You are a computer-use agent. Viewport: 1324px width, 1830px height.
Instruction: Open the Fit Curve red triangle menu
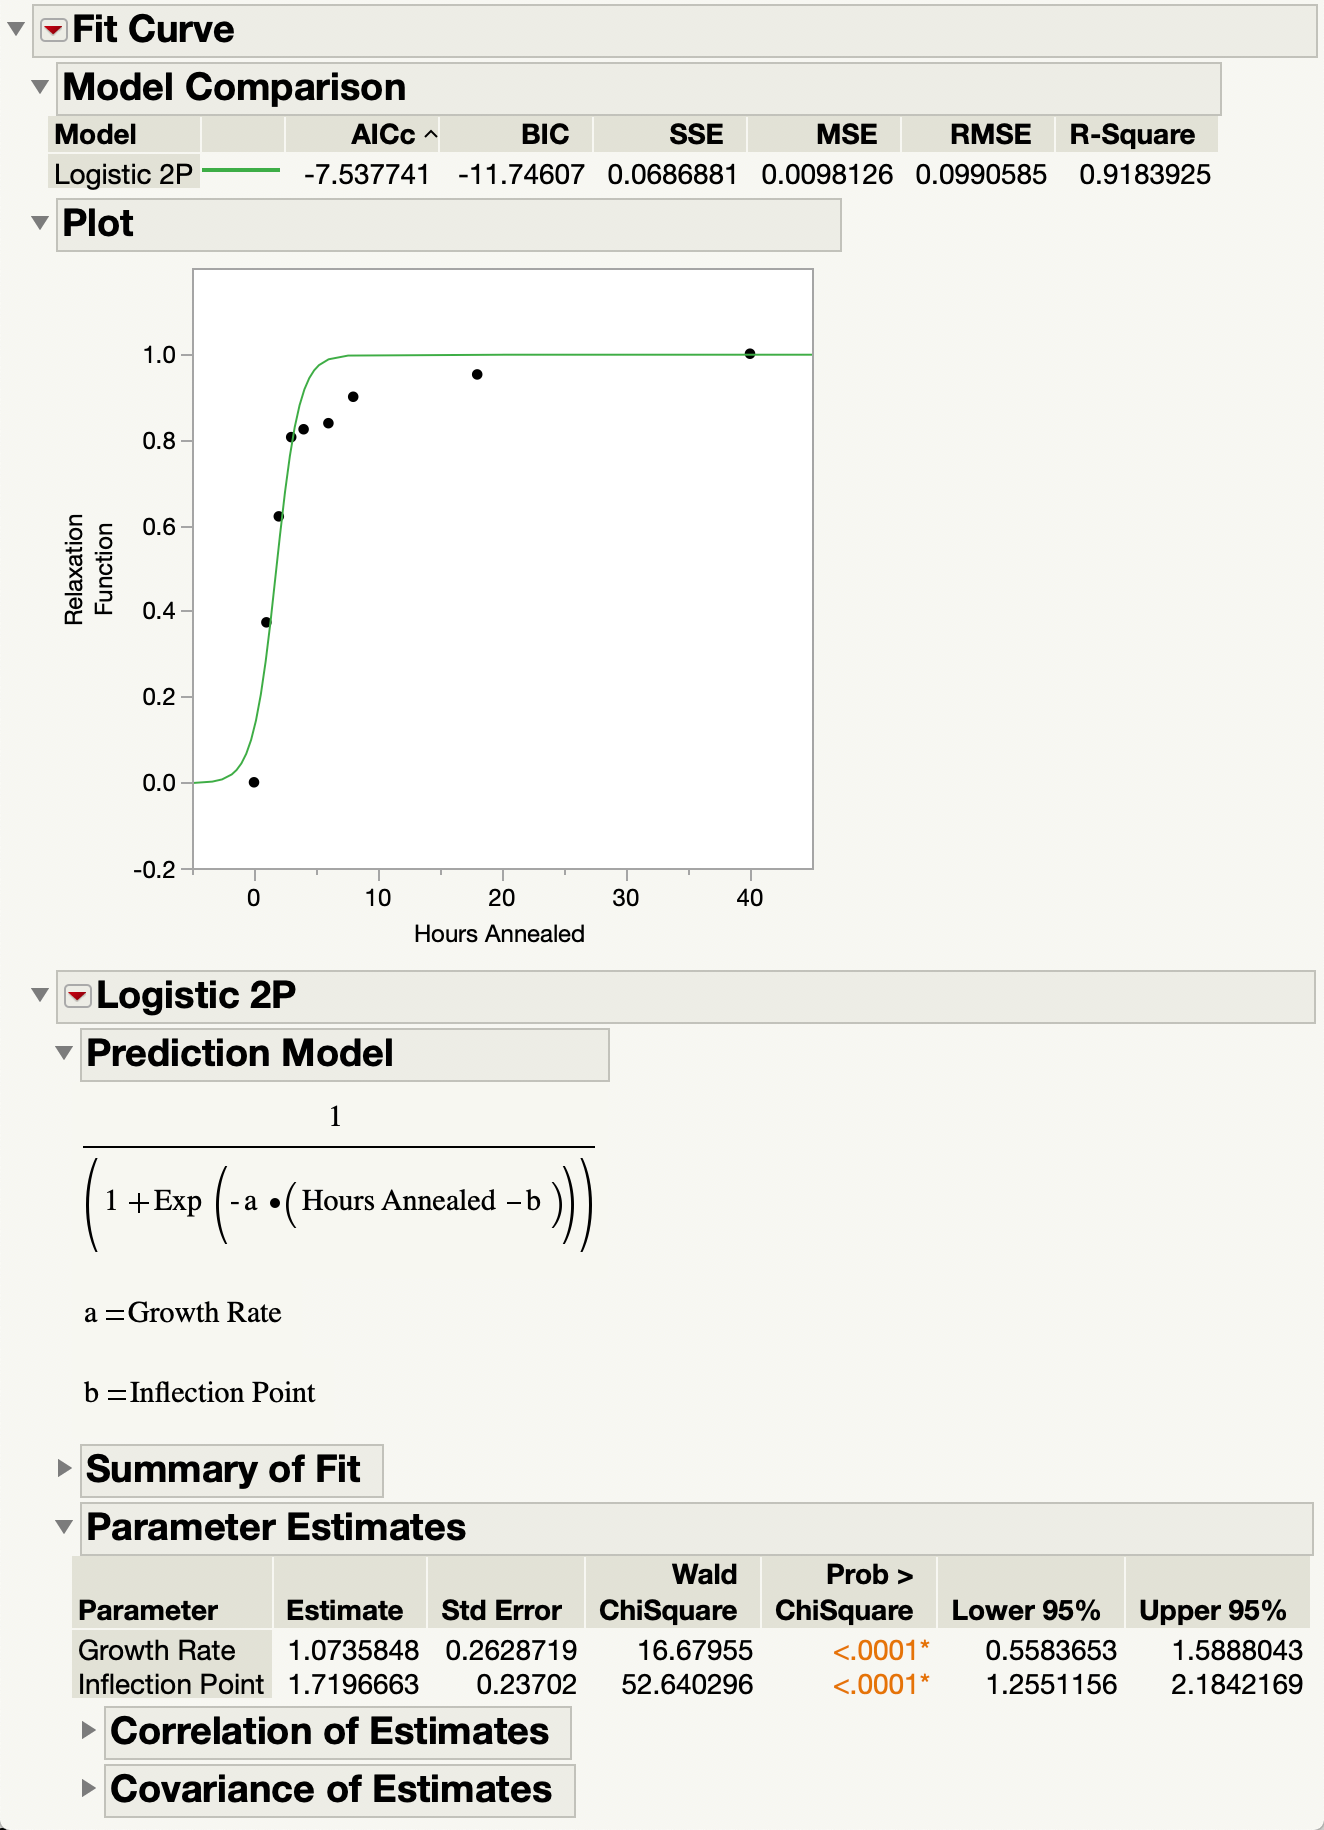(x=54, y=30)
